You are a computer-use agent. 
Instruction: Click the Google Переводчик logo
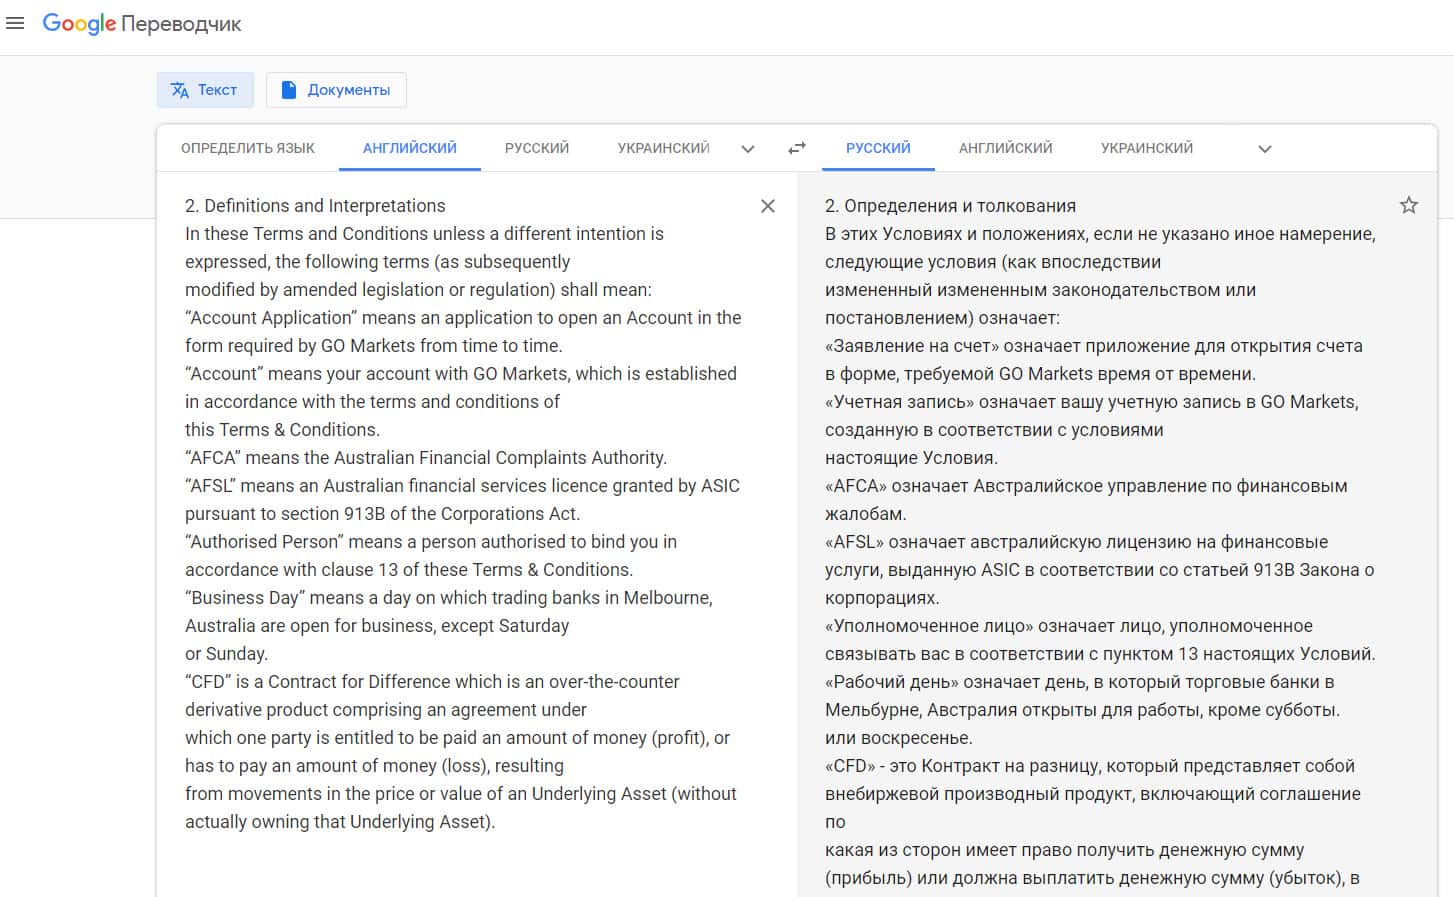(141, 24)
